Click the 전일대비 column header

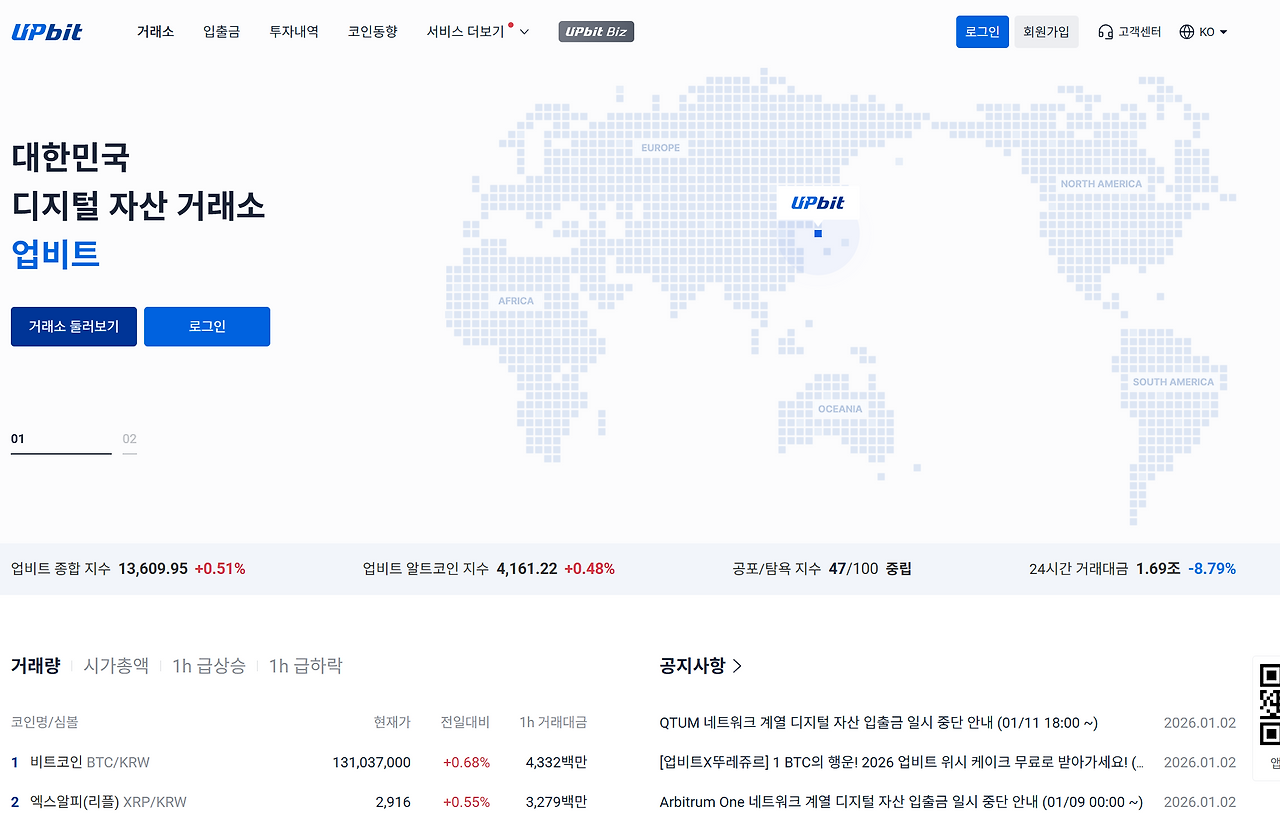[x=465, y=722]
